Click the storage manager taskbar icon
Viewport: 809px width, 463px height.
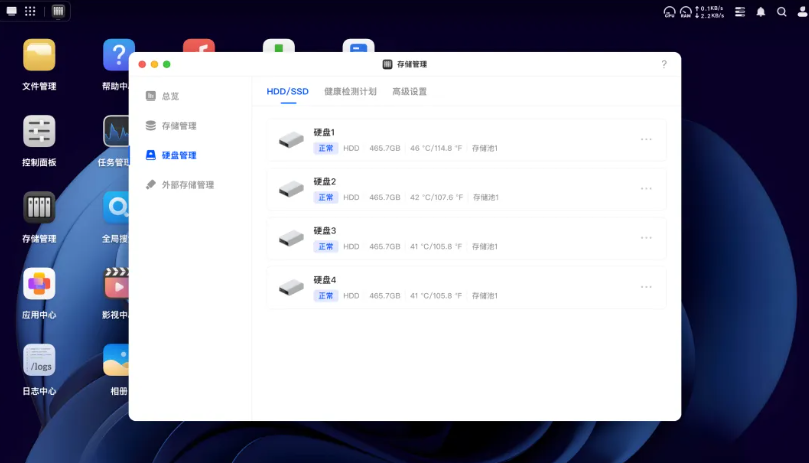click(x=58, y=11)
